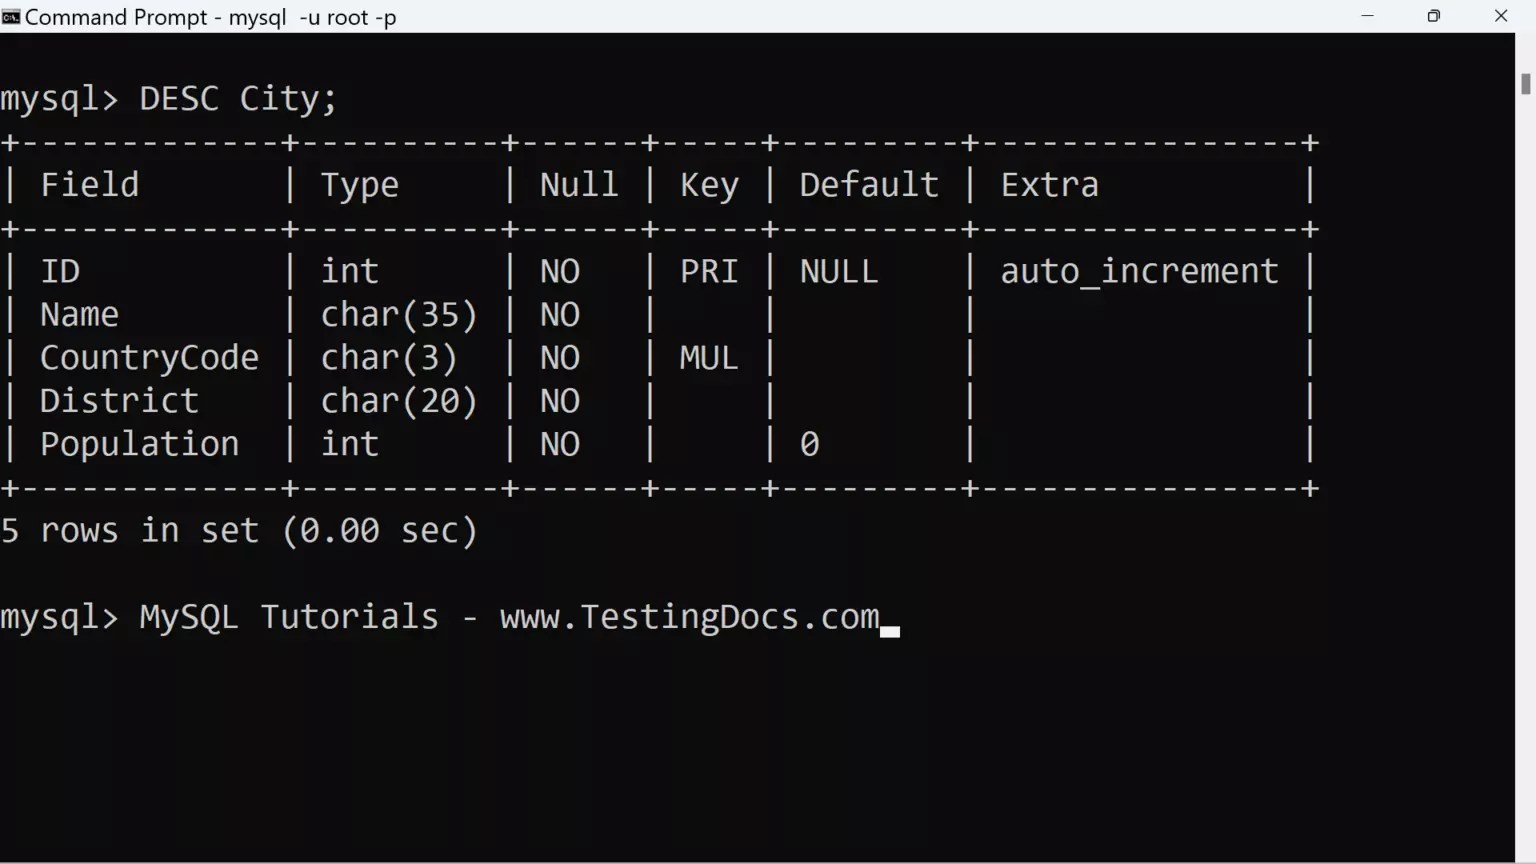Select the auto_increment text in Extra column
Screen dimensions: 1536x864
click(x=1139, y=270)
